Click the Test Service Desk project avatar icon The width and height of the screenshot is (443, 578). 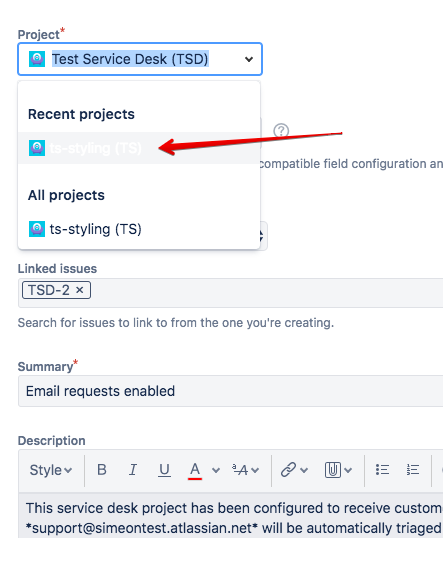click(x=37, y=59)
